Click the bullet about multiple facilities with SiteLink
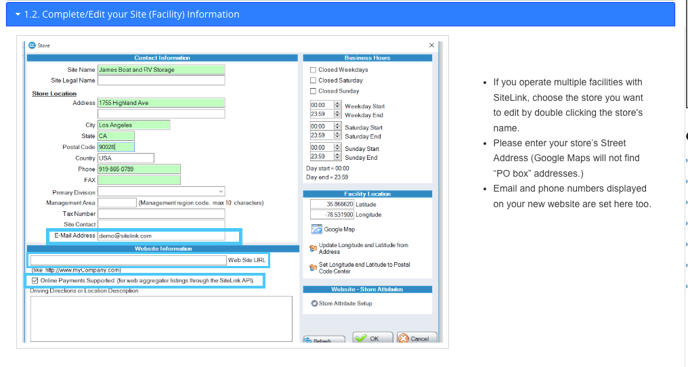 pyautogui.click(x=568, y=105)
